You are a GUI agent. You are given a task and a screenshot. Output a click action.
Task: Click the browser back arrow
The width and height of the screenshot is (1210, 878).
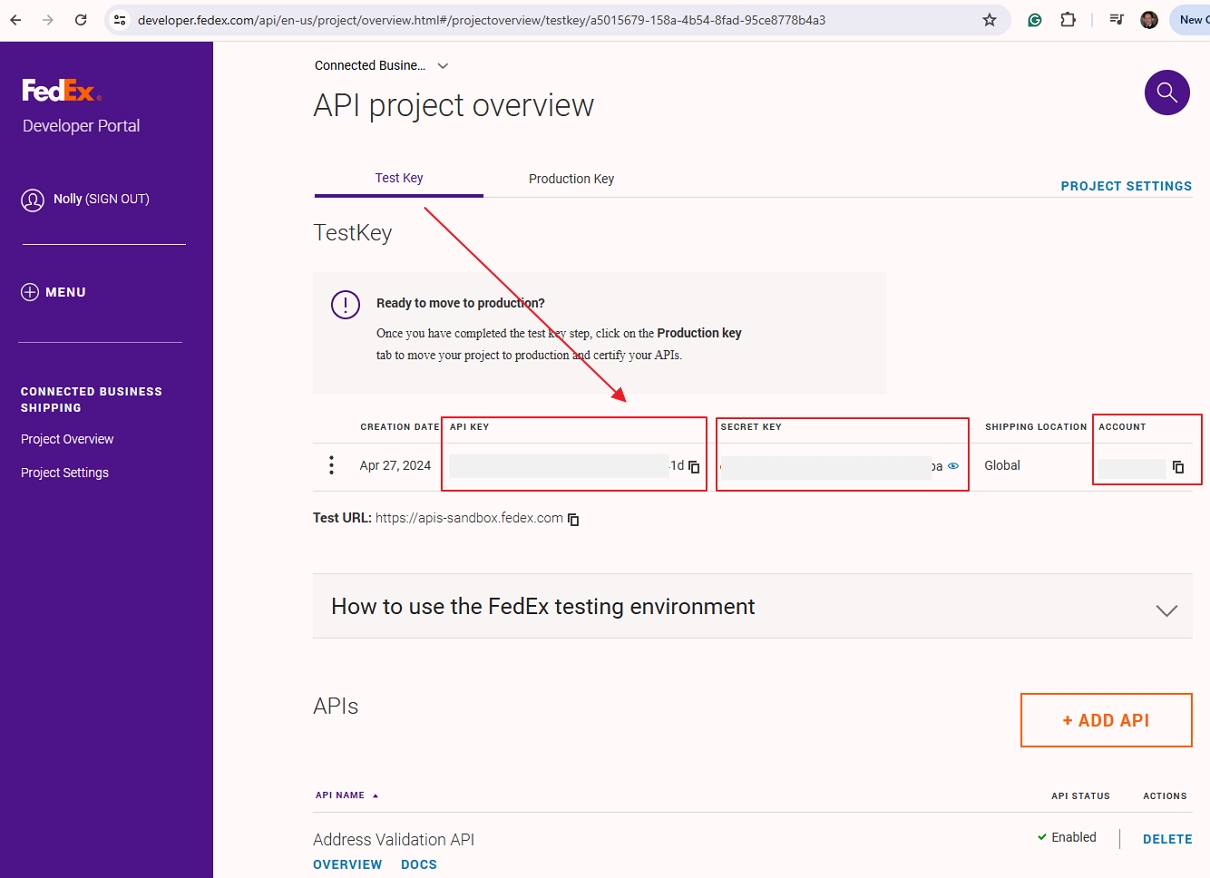[16, 20]
